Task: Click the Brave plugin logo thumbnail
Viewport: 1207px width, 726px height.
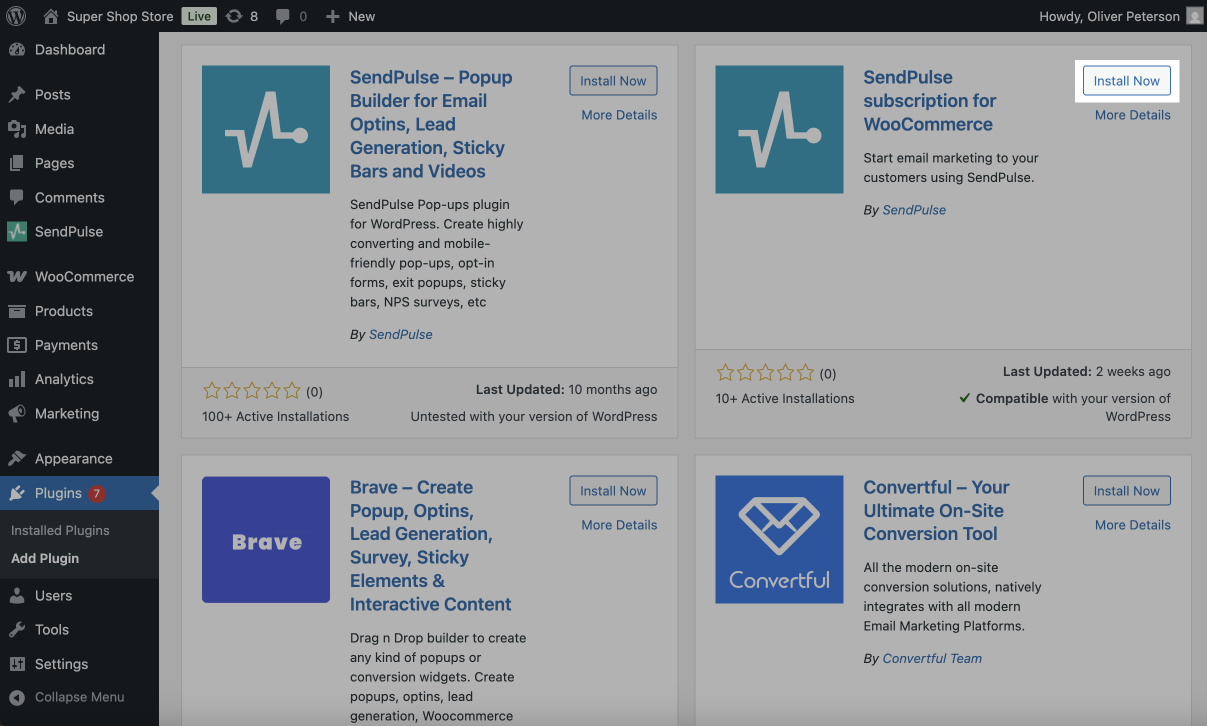Action: pyautogui.click(x=266, y=540)
